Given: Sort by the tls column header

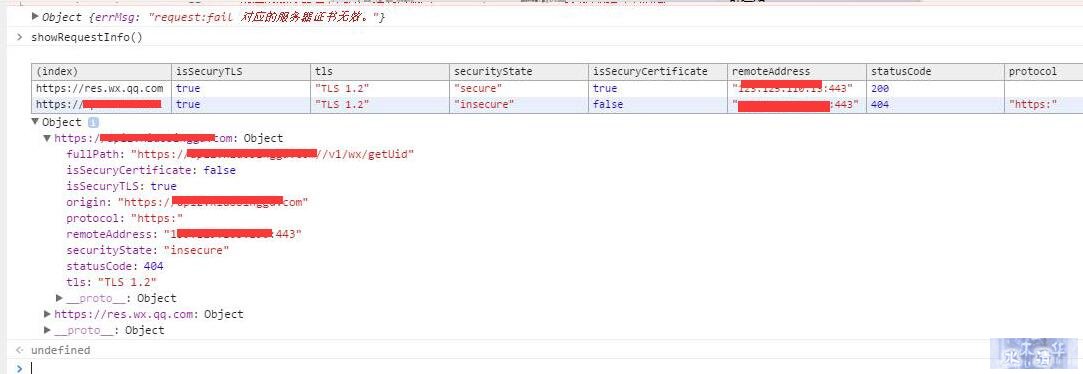Looking at the screenshot, I should point(381,72).
